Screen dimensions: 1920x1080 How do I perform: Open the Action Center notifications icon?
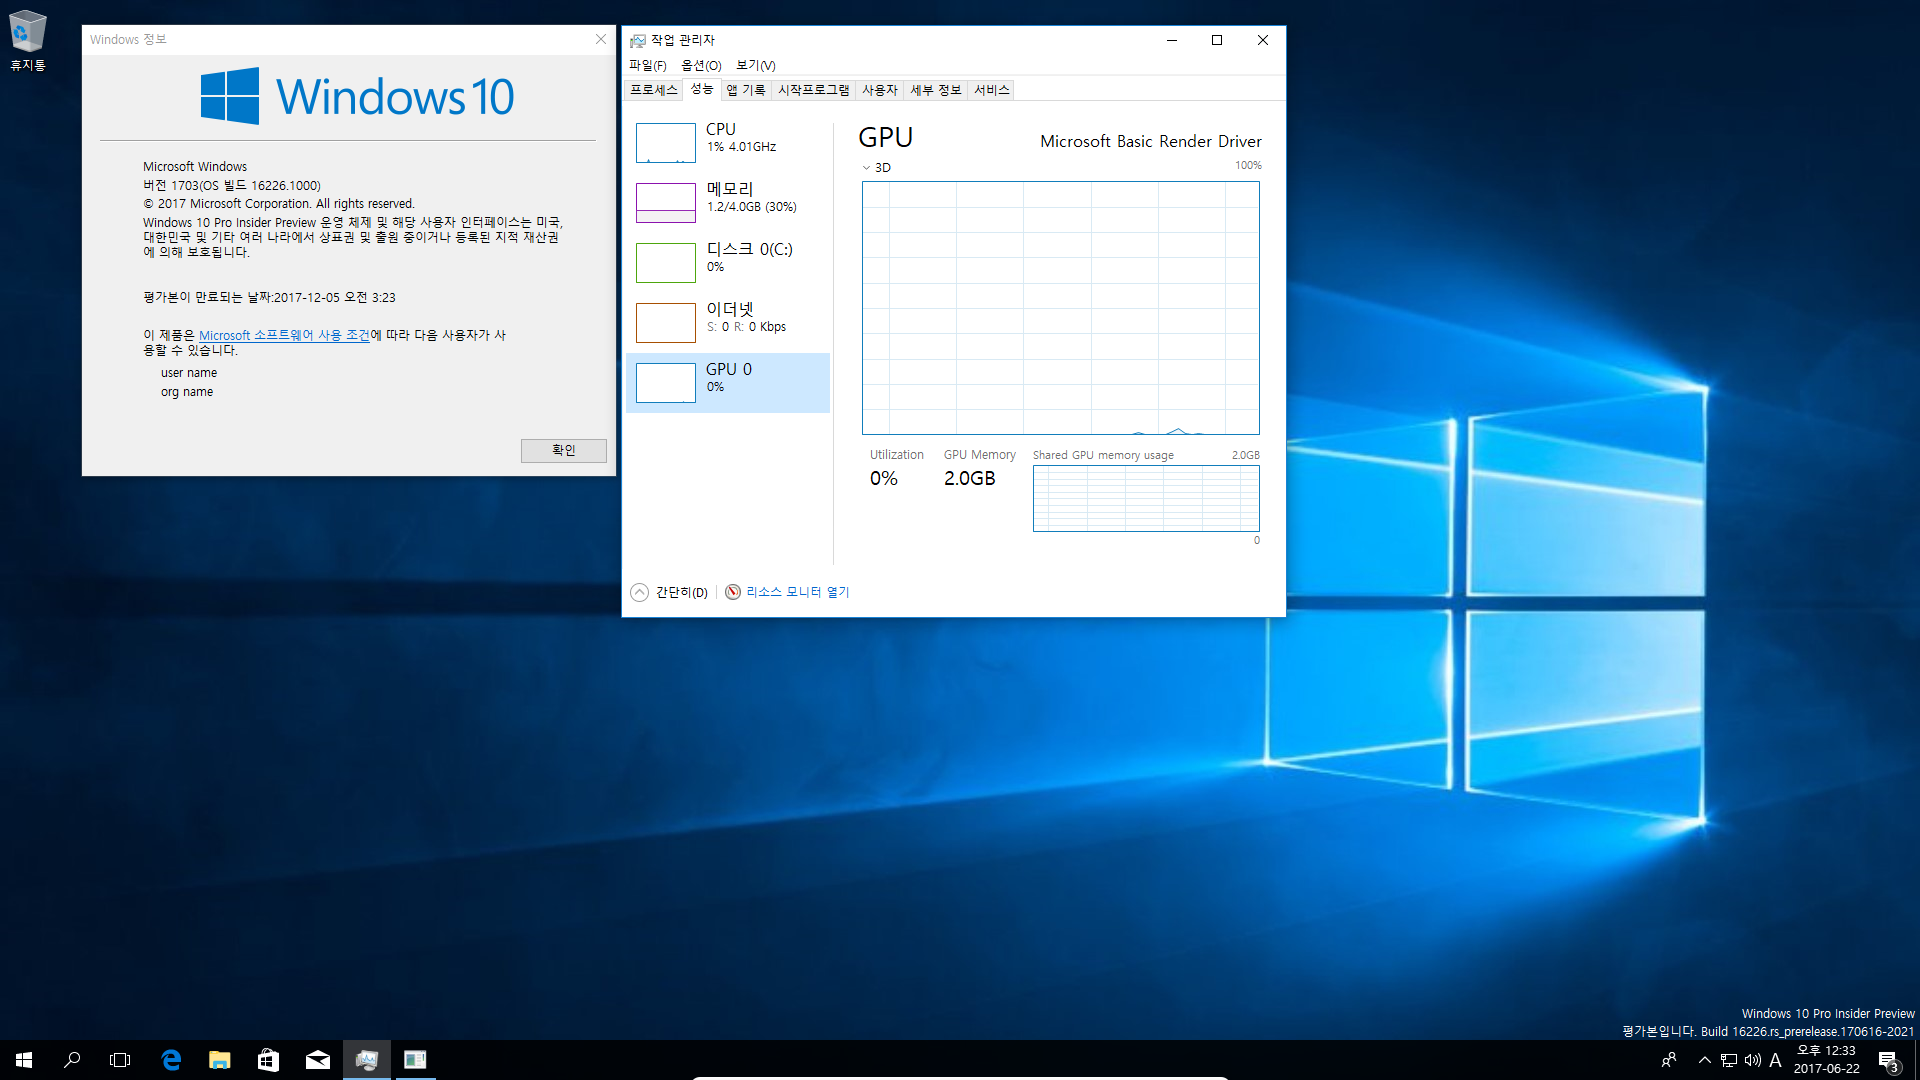tap(1888, 1060)
